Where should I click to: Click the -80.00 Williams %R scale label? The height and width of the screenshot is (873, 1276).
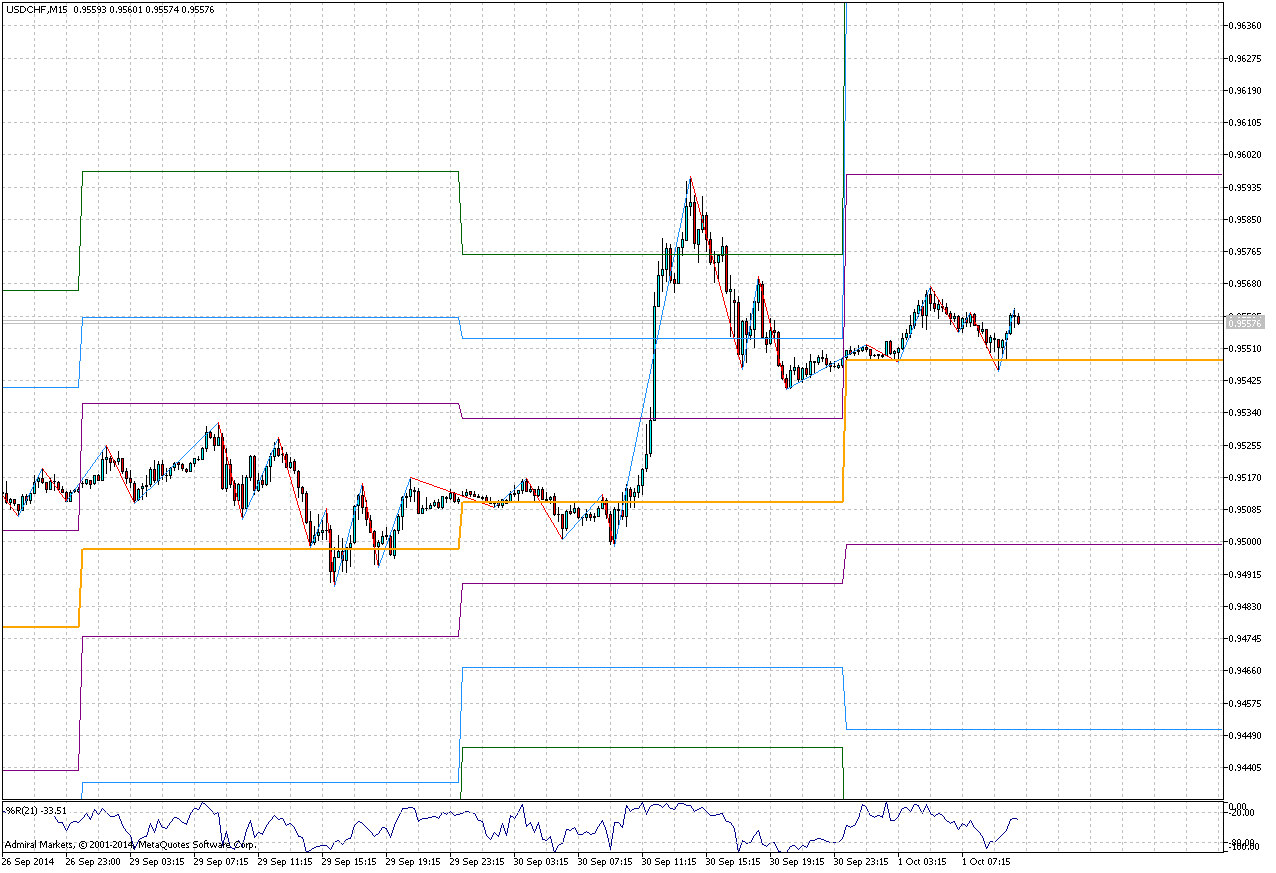point(1243,842)
